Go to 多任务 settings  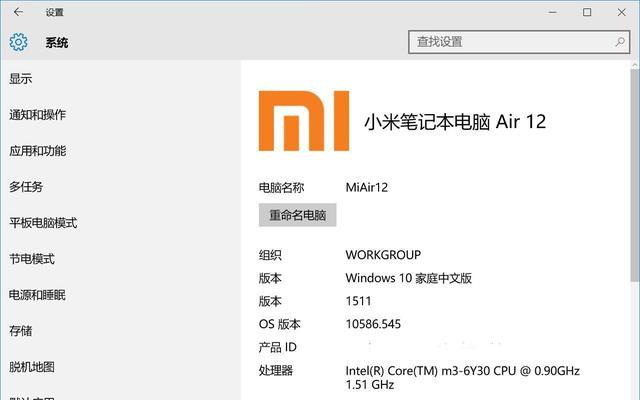coord(26,187)
